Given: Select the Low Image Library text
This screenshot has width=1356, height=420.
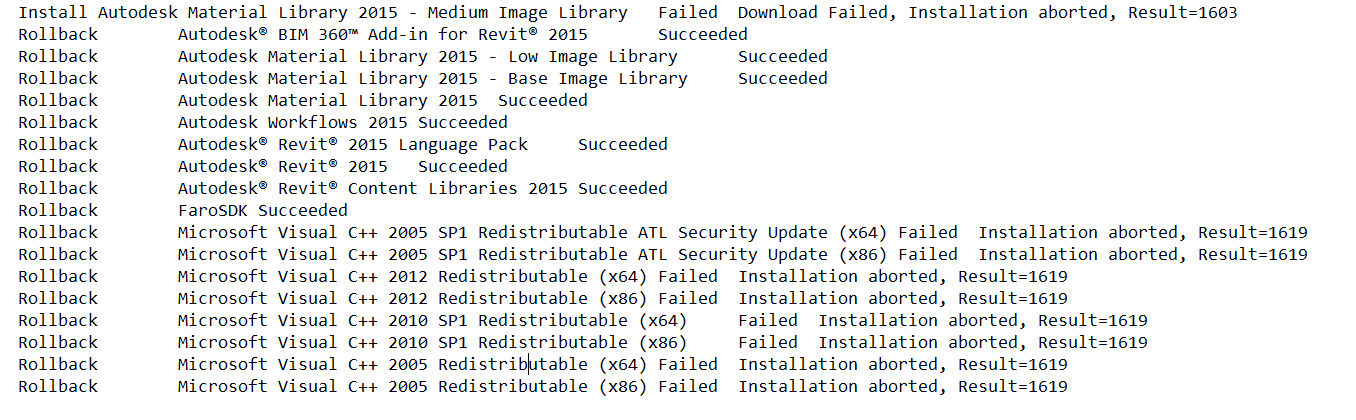Looking at the screenshot, I should tap(592, 57).
